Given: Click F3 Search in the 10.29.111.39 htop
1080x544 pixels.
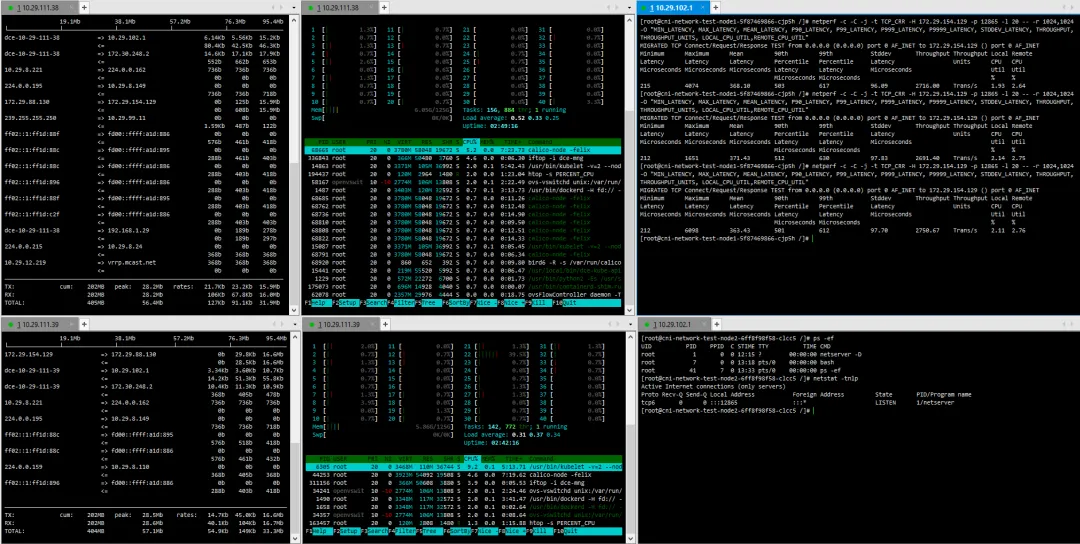Looking at the screenshot, I should coord(374,532).
